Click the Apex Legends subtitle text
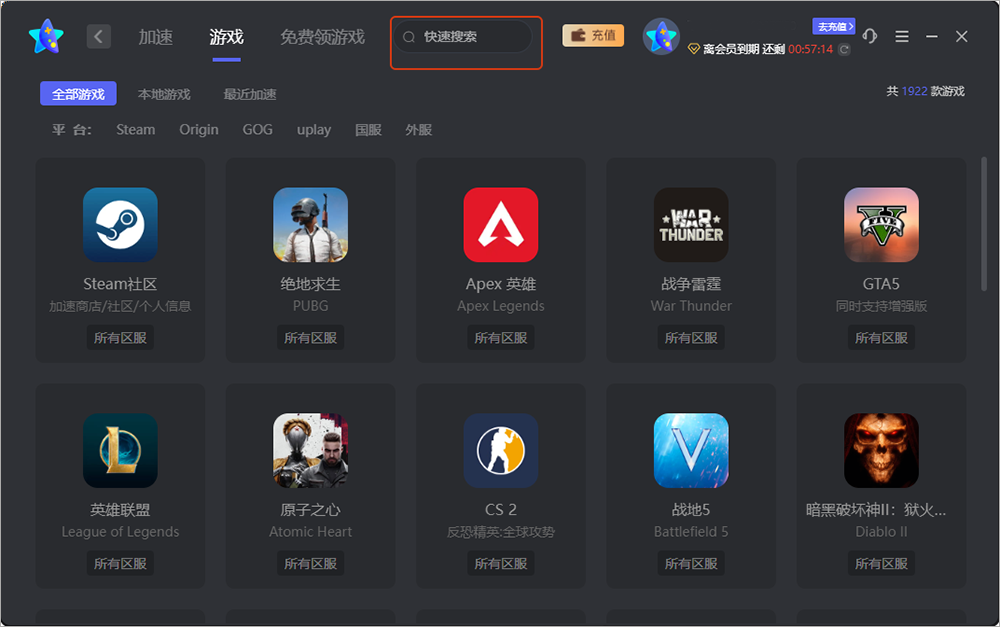 coord(501,306)
